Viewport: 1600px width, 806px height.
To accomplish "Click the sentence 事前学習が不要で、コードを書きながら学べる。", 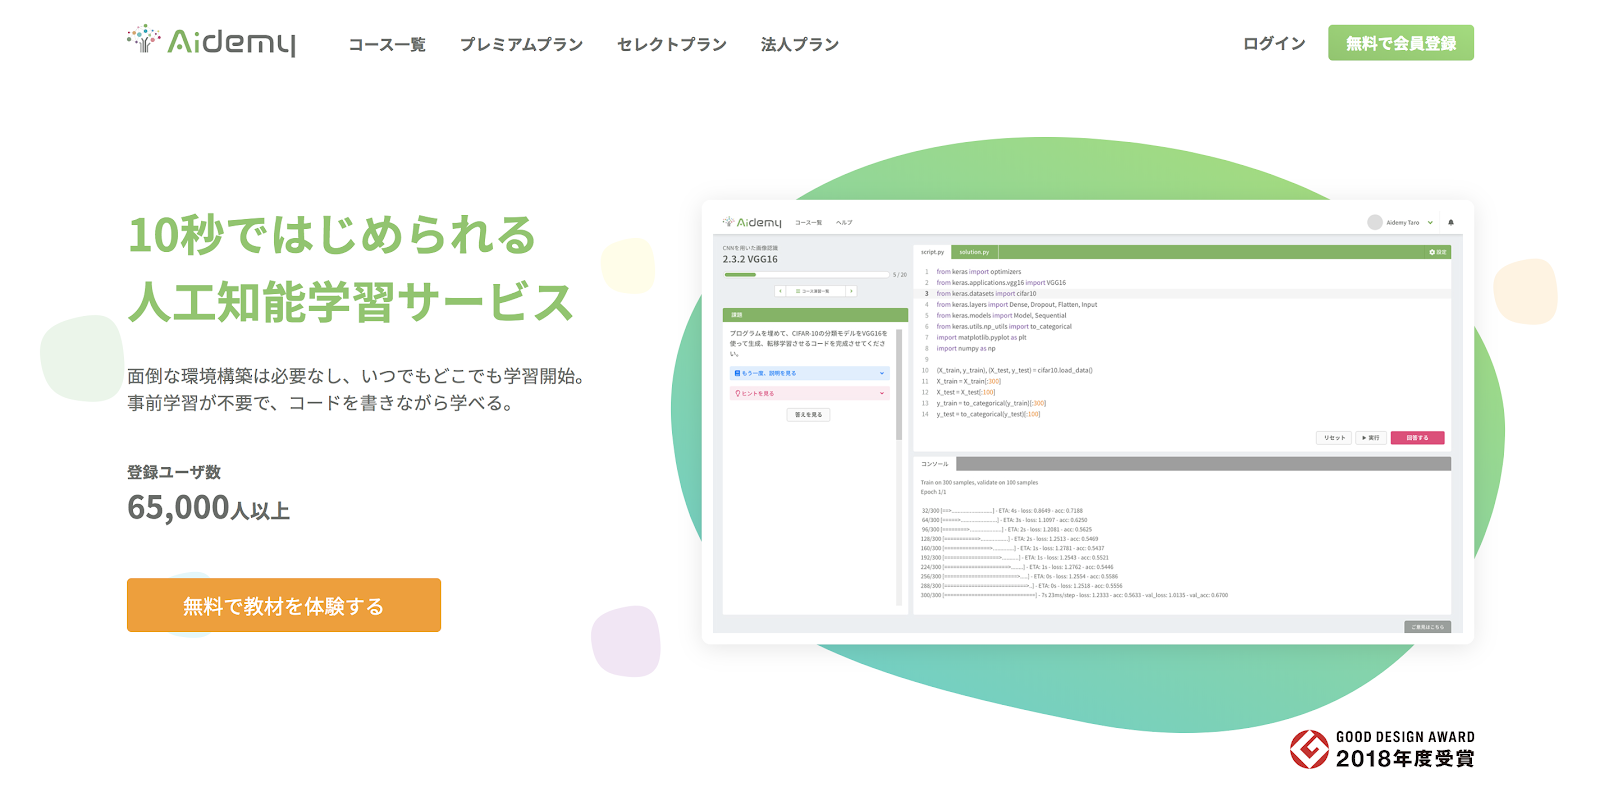I will 320,404.
